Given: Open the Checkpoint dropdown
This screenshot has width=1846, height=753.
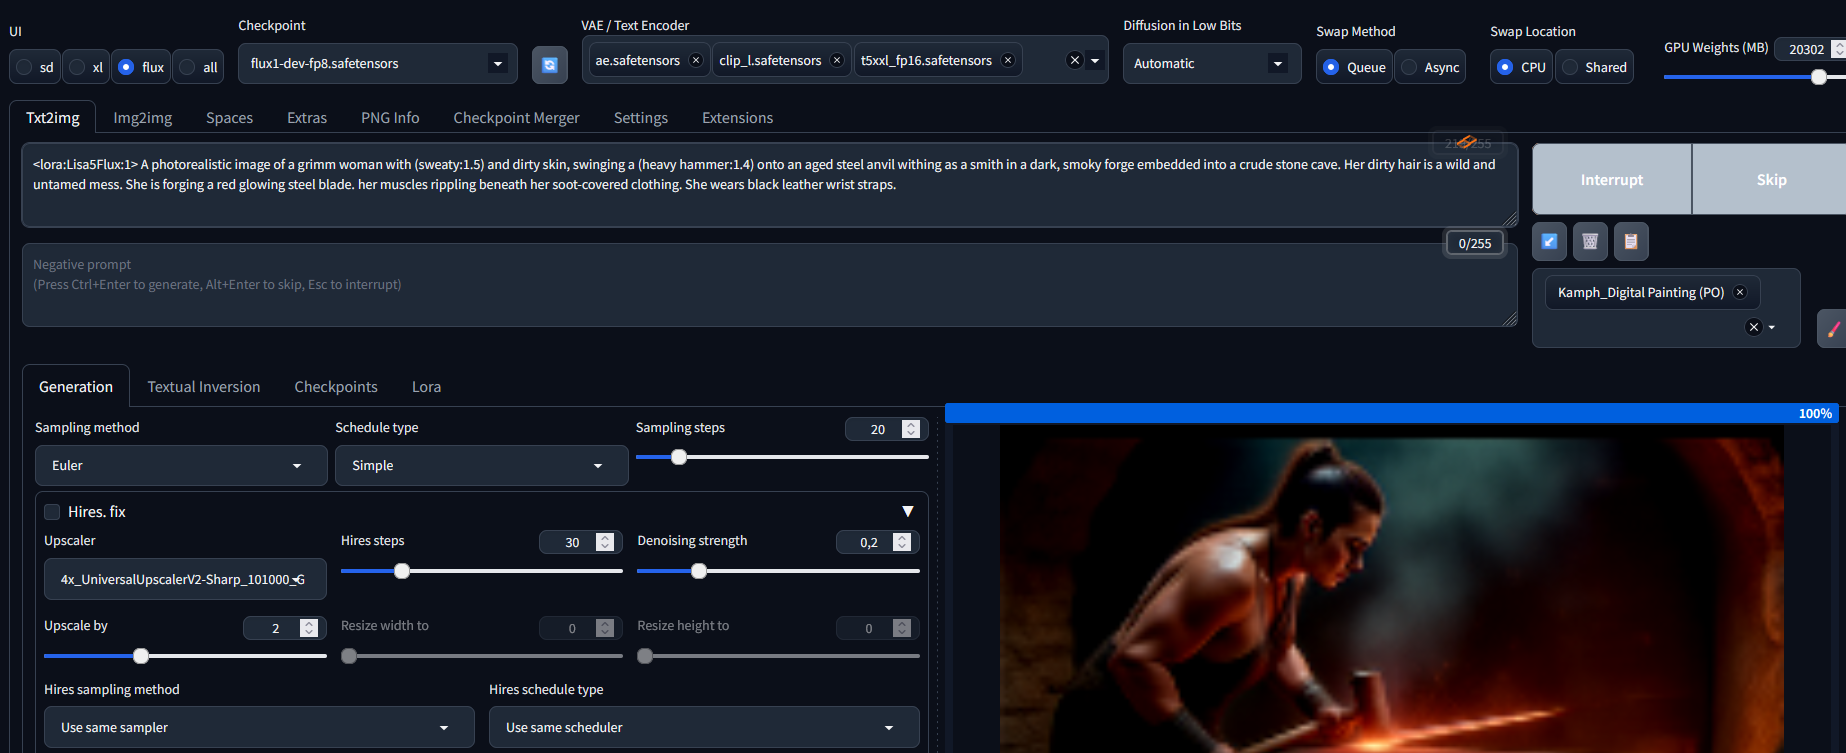Looking at the screenshot, I should click(378, 64).
